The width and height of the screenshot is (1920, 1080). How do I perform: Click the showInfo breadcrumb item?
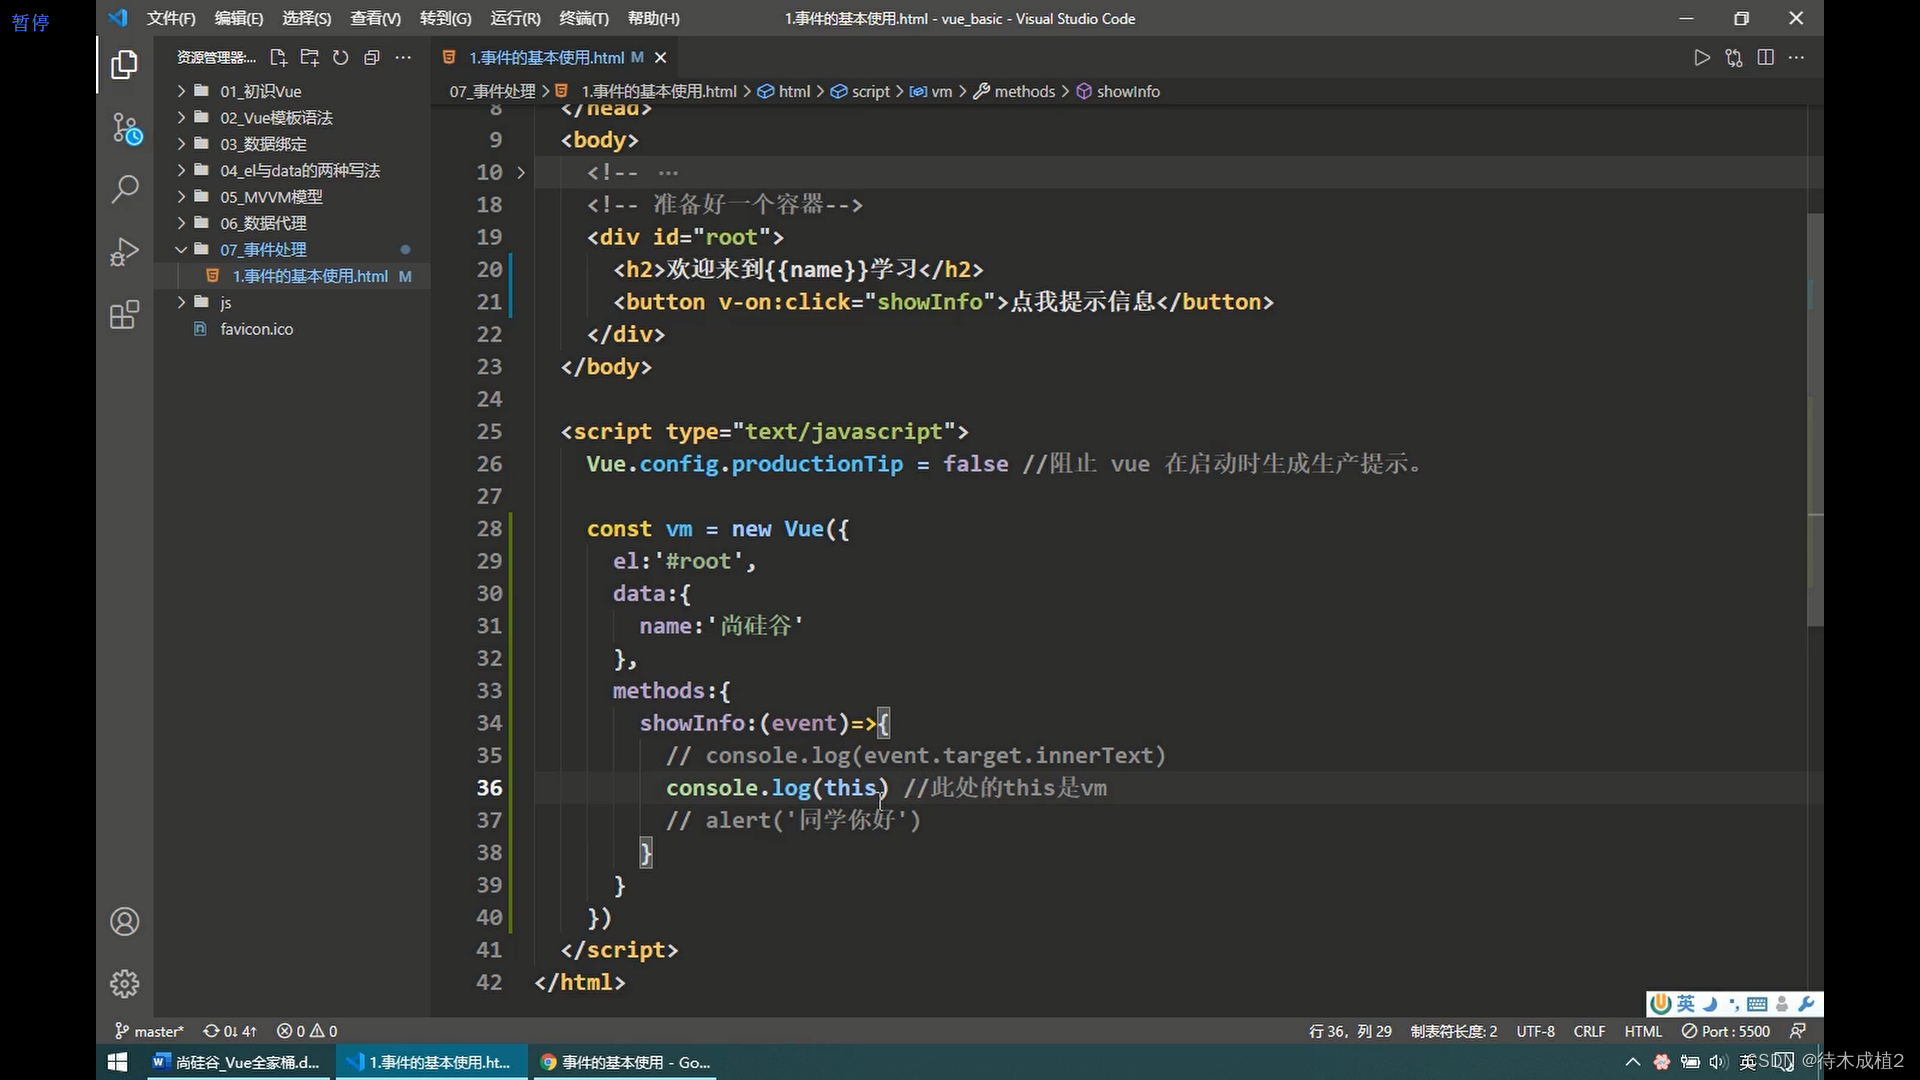[x=1118, y=91]
